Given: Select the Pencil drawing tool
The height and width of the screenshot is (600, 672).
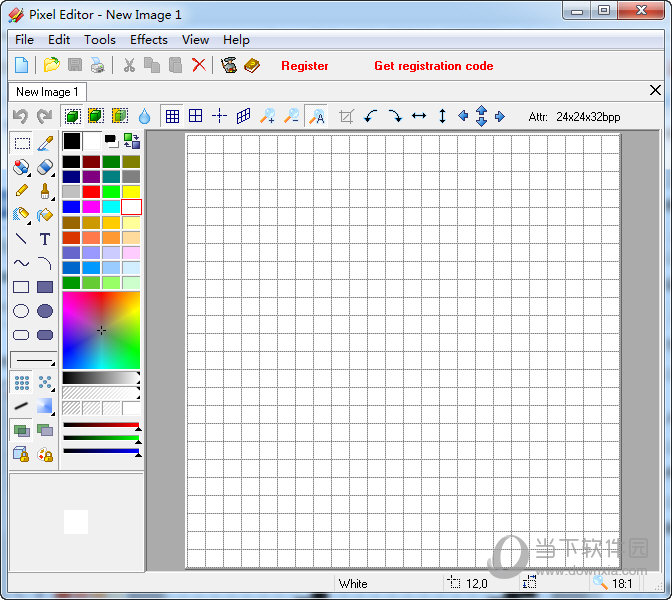Looking at the screenshot, I should [21, 190].
